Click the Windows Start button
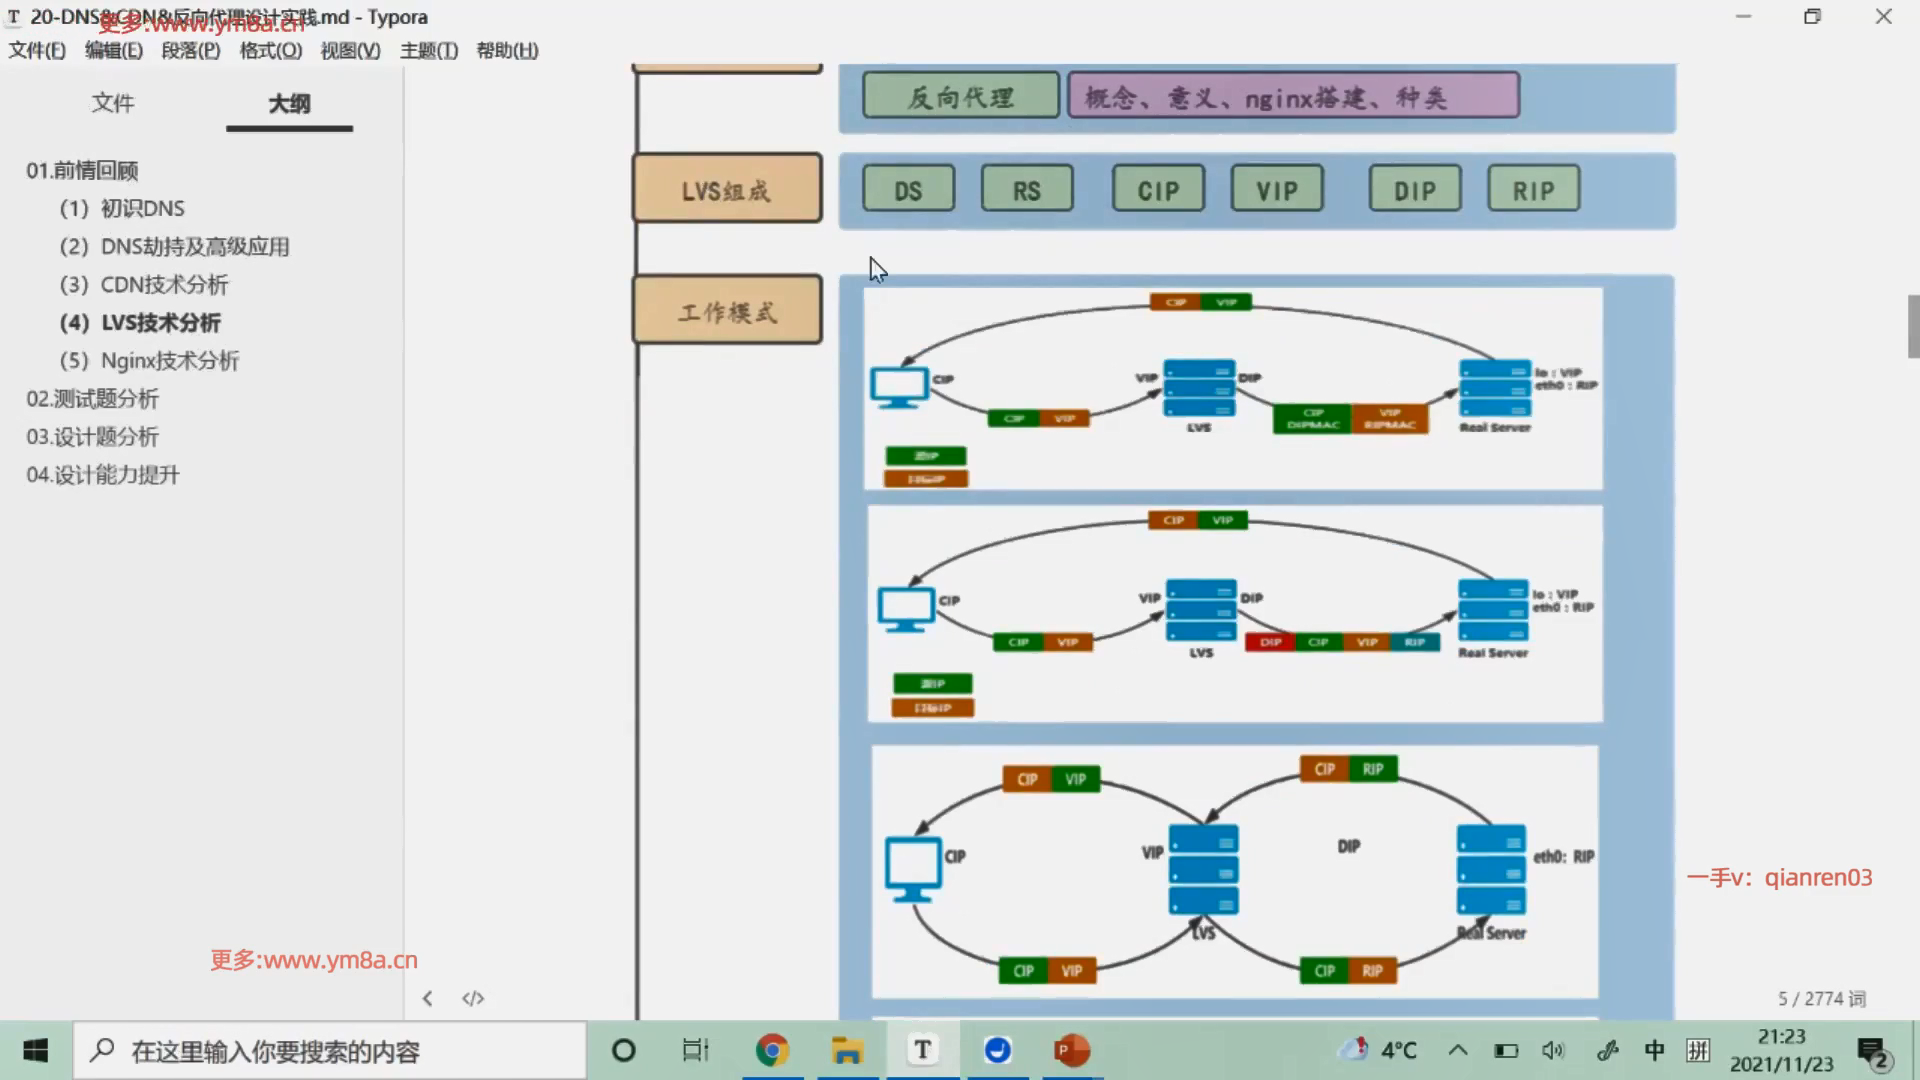Viewport: 1920px width, 1080px height. tap(36, 1050)
